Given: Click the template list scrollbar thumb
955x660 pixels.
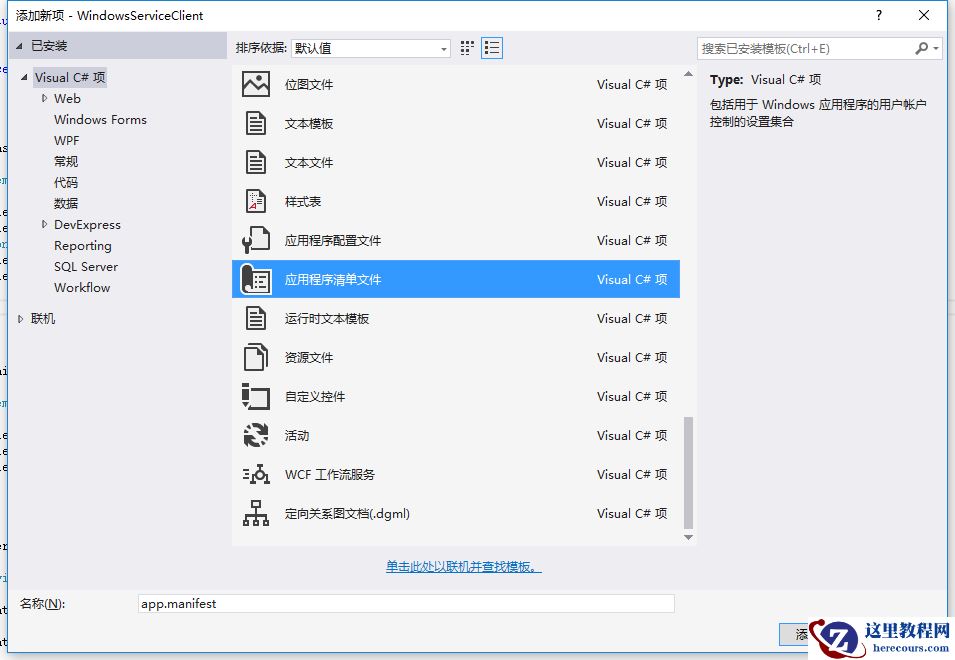Looking at the screenshot, I should (x=688, y=473).
